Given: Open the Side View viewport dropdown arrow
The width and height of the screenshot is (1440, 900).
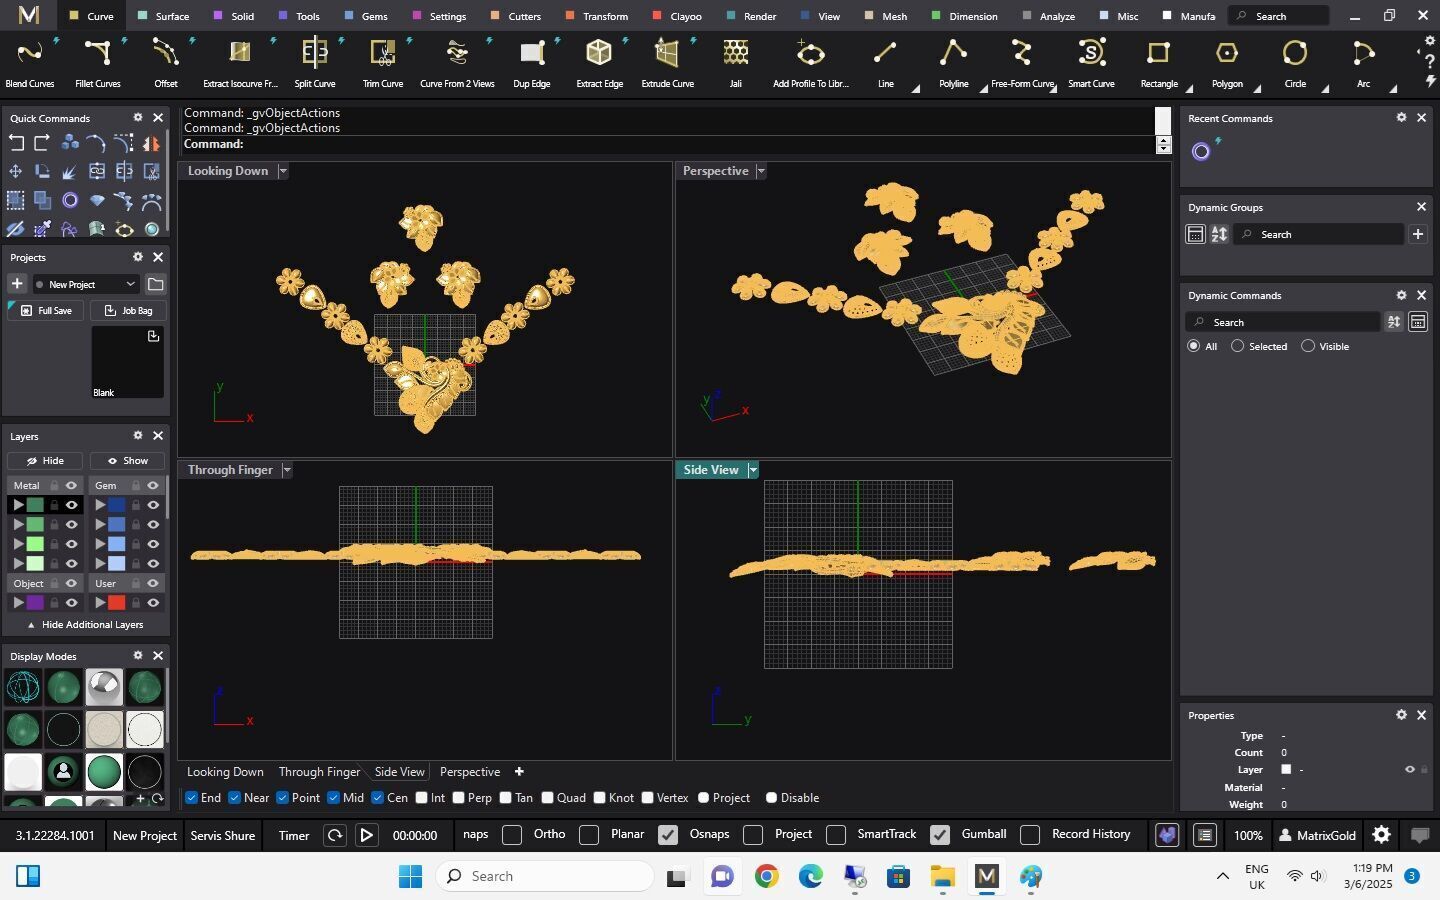Looking at the screenshot, I should point(753,470).
